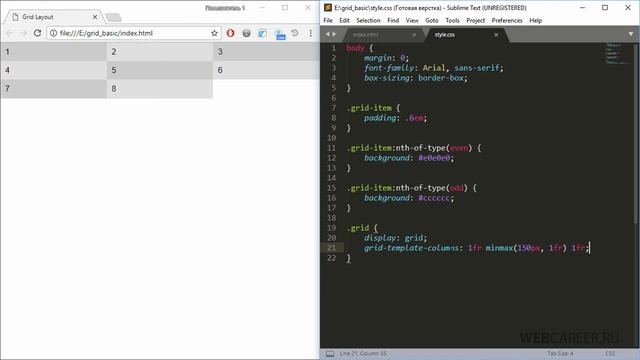
Task: Click the '.6em' padding value
Action: coord(414,118)
